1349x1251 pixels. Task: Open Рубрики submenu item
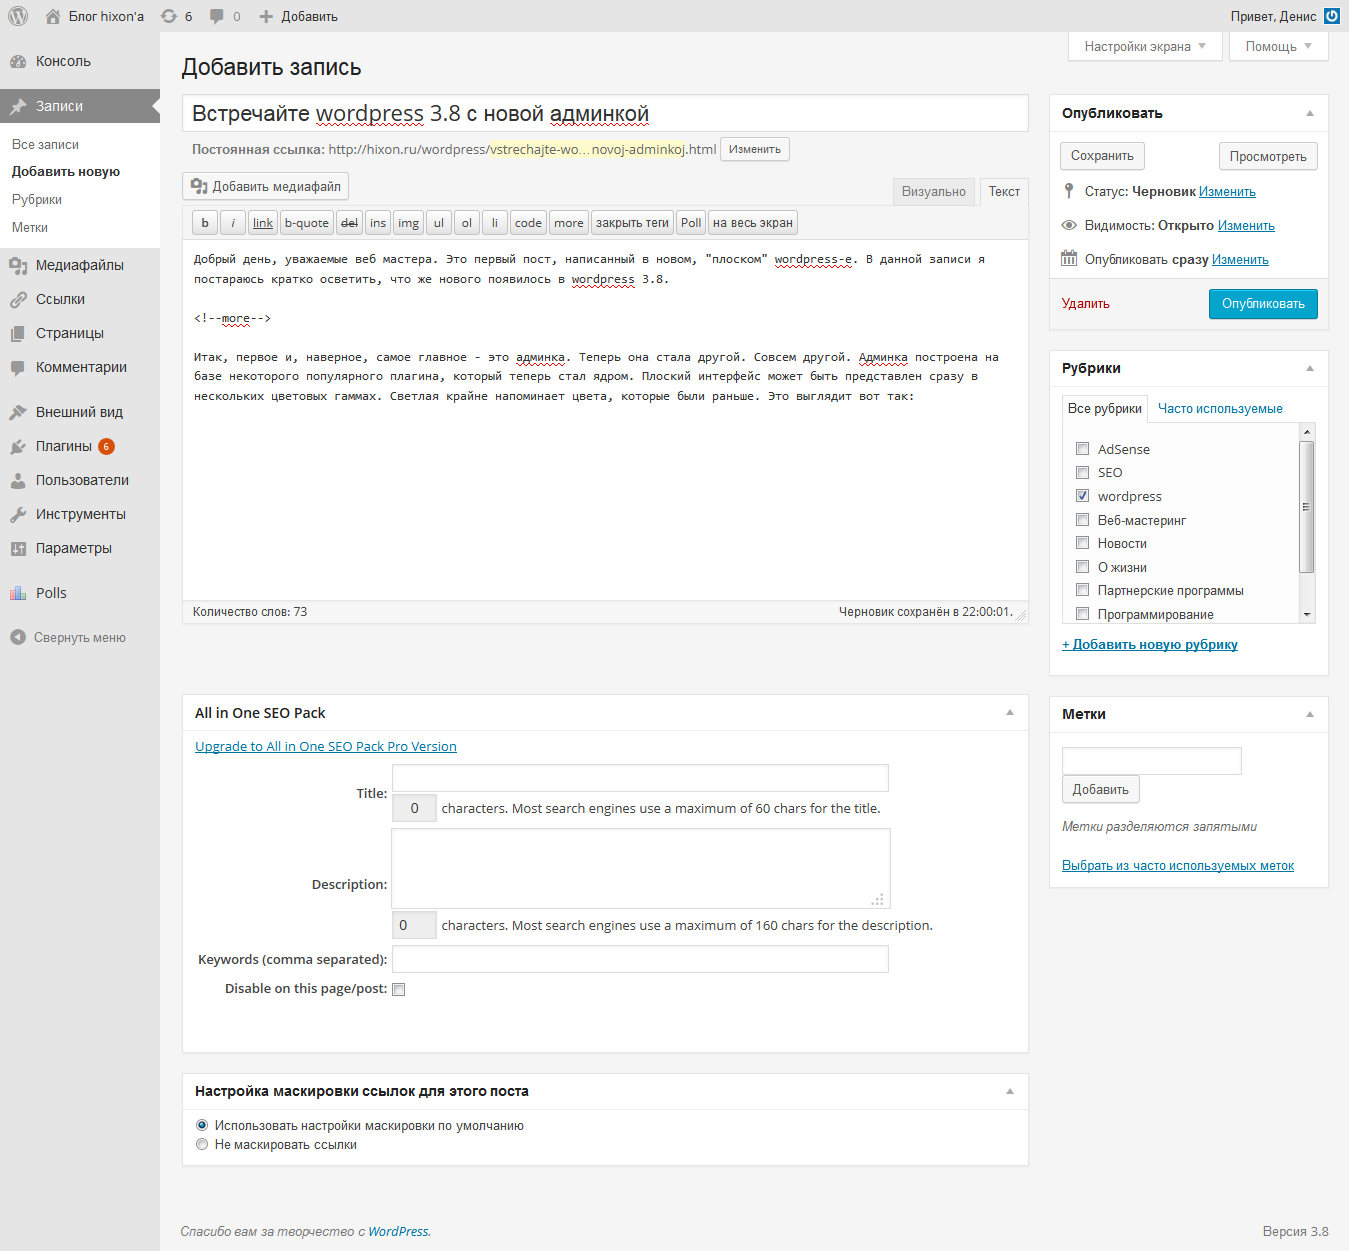pyautogui.click(x=37, y=199)
